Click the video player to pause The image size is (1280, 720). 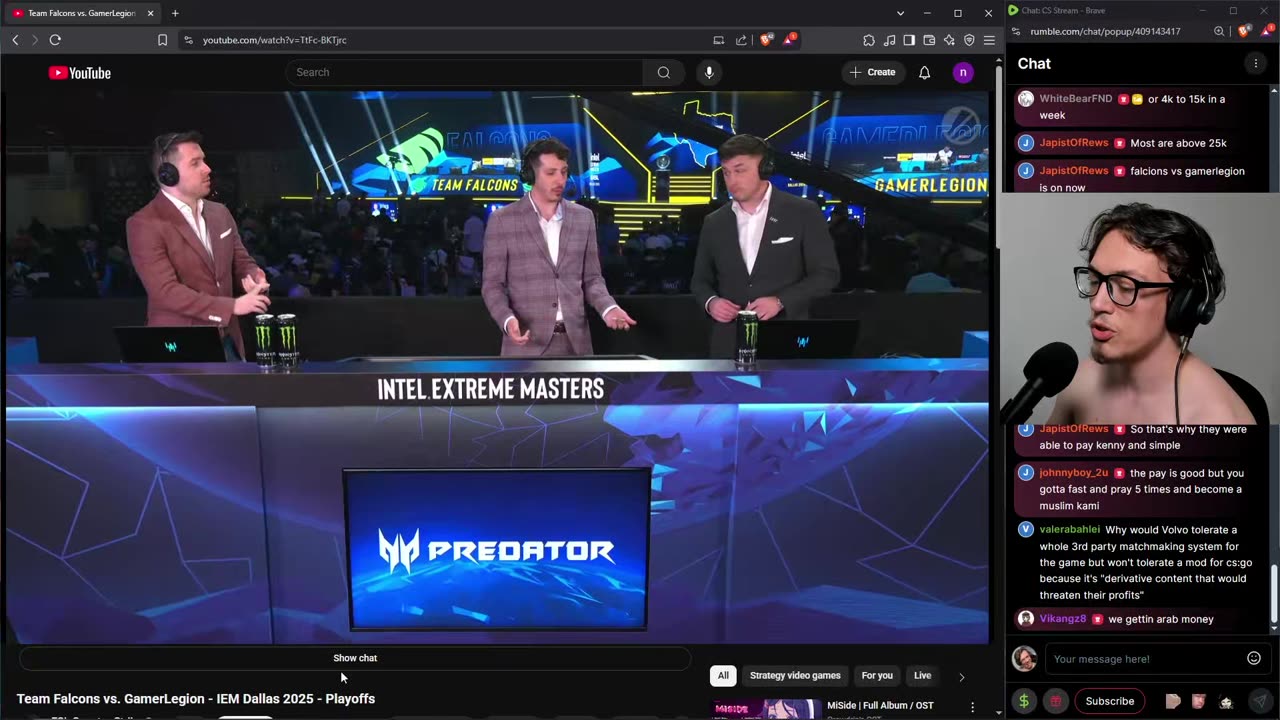click(497, 368)
